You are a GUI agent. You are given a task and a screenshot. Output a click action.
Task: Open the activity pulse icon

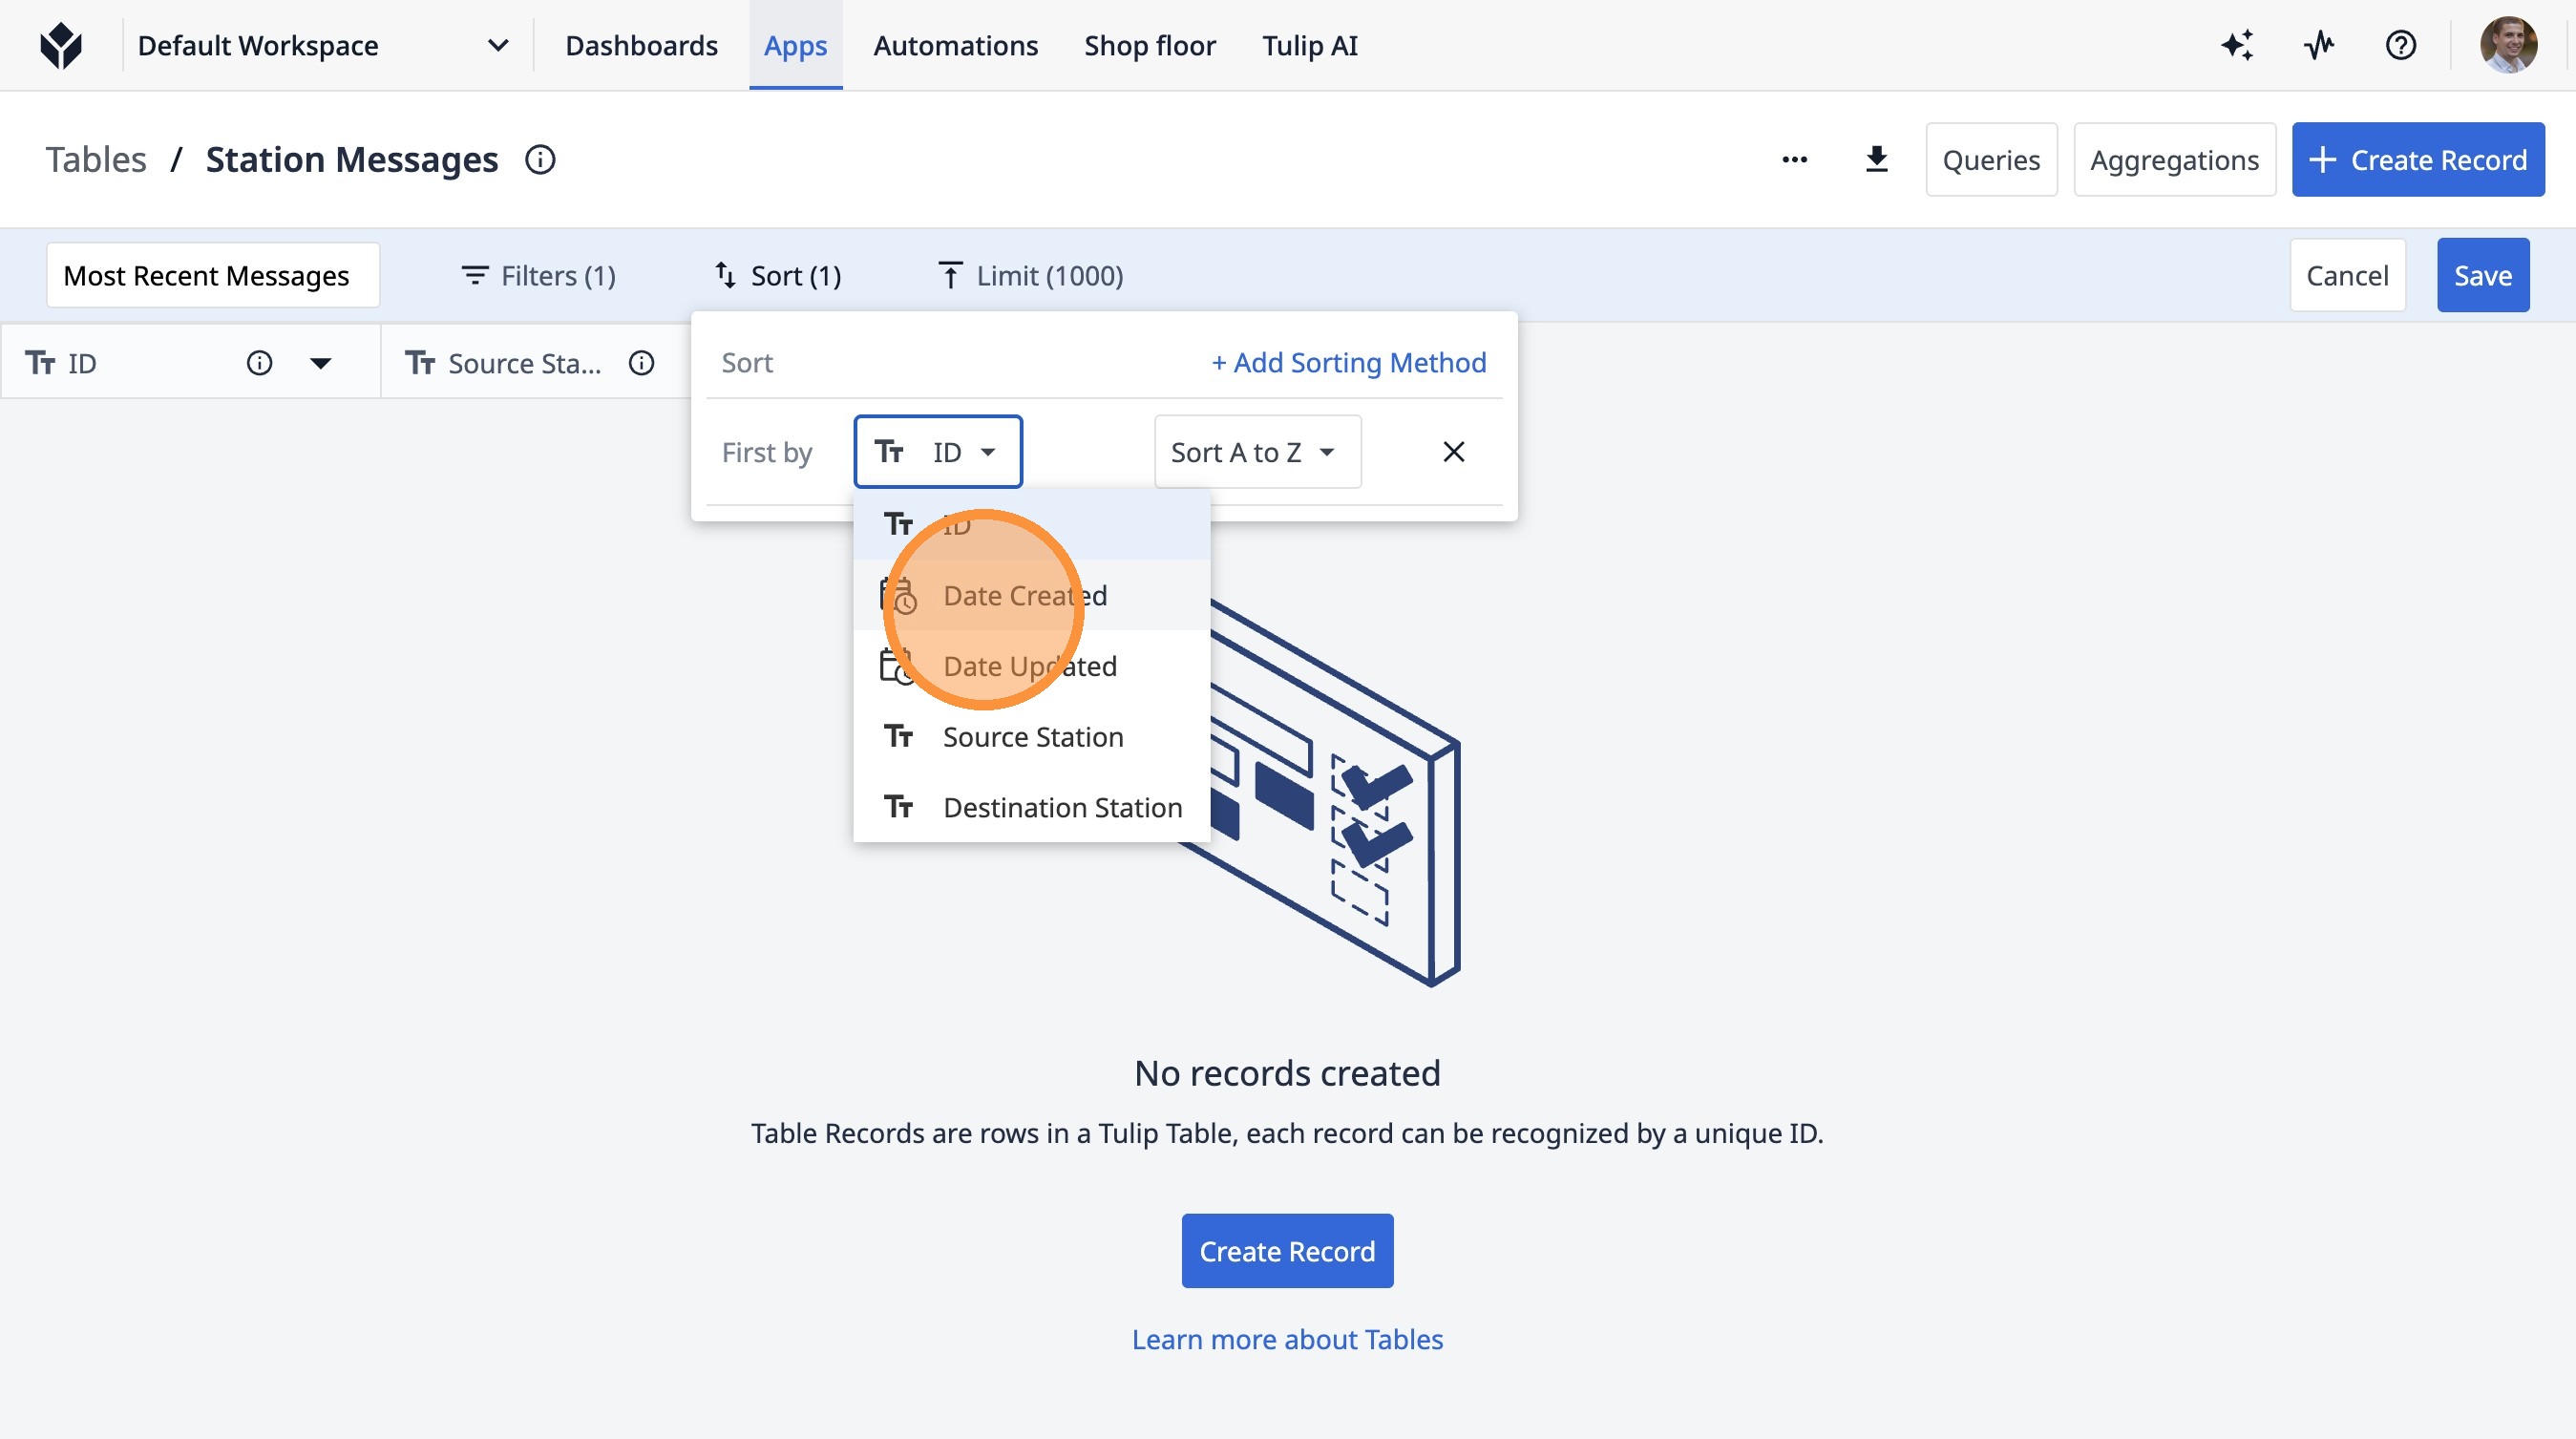(x=2318, y=46)
